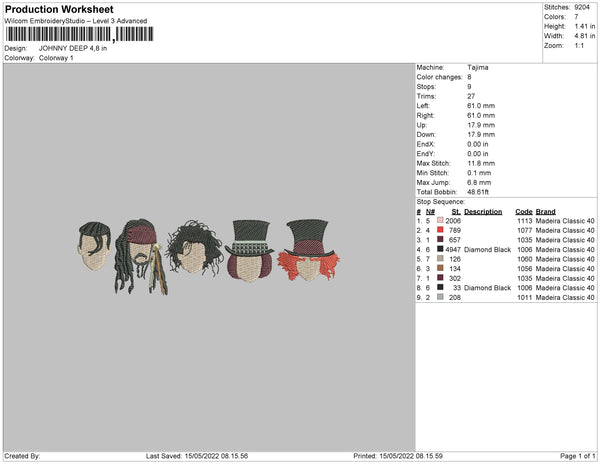Select the Code column header
600x464 pixels.
tap(524, 212)
